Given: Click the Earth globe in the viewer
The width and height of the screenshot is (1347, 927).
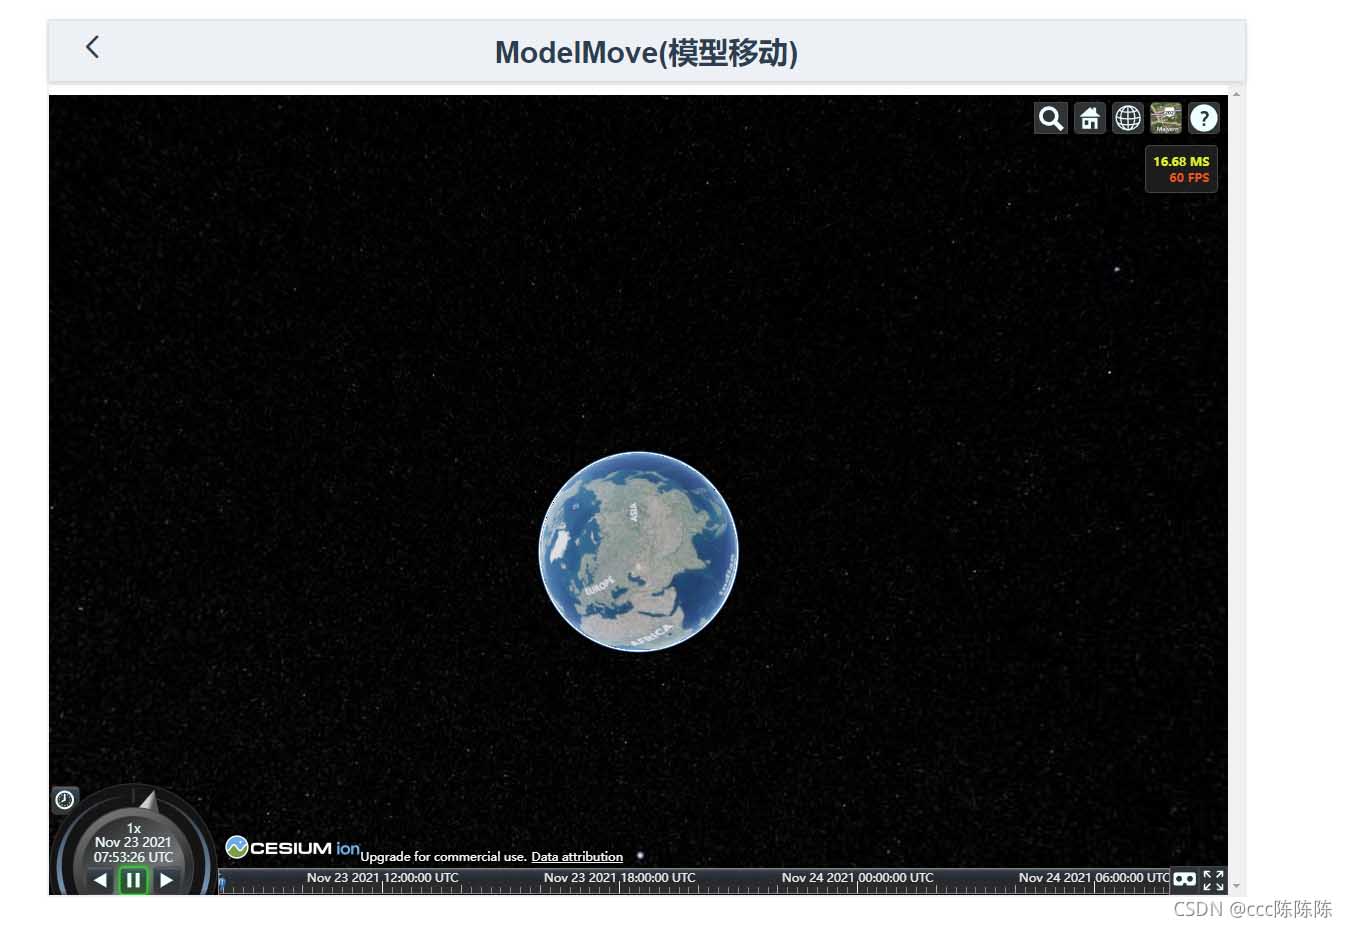Looking at the screenshot, I should click(x=638, y=551).
